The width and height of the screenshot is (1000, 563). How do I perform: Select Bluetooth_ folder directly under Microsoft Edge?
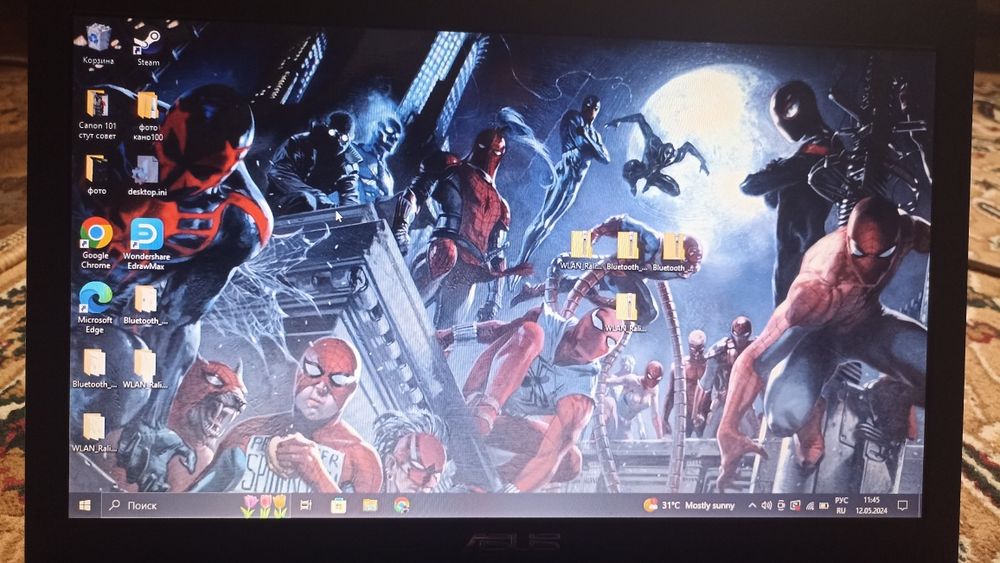point(94,369)
